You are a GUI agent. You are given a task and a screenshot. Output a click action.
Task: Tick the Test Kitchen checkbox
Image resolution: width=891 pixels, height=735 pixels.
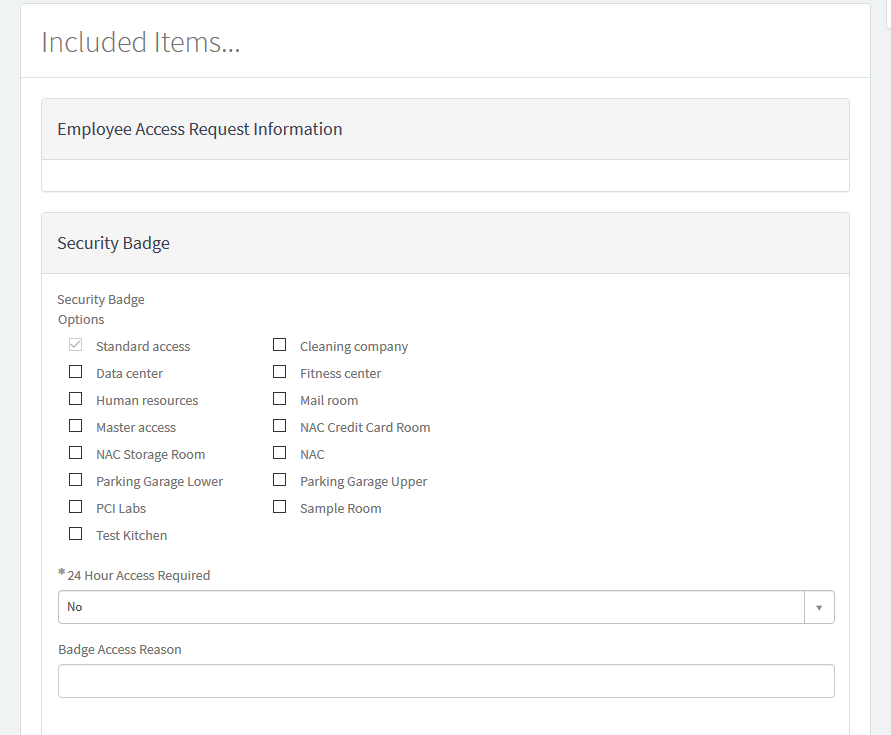point(76,534)
